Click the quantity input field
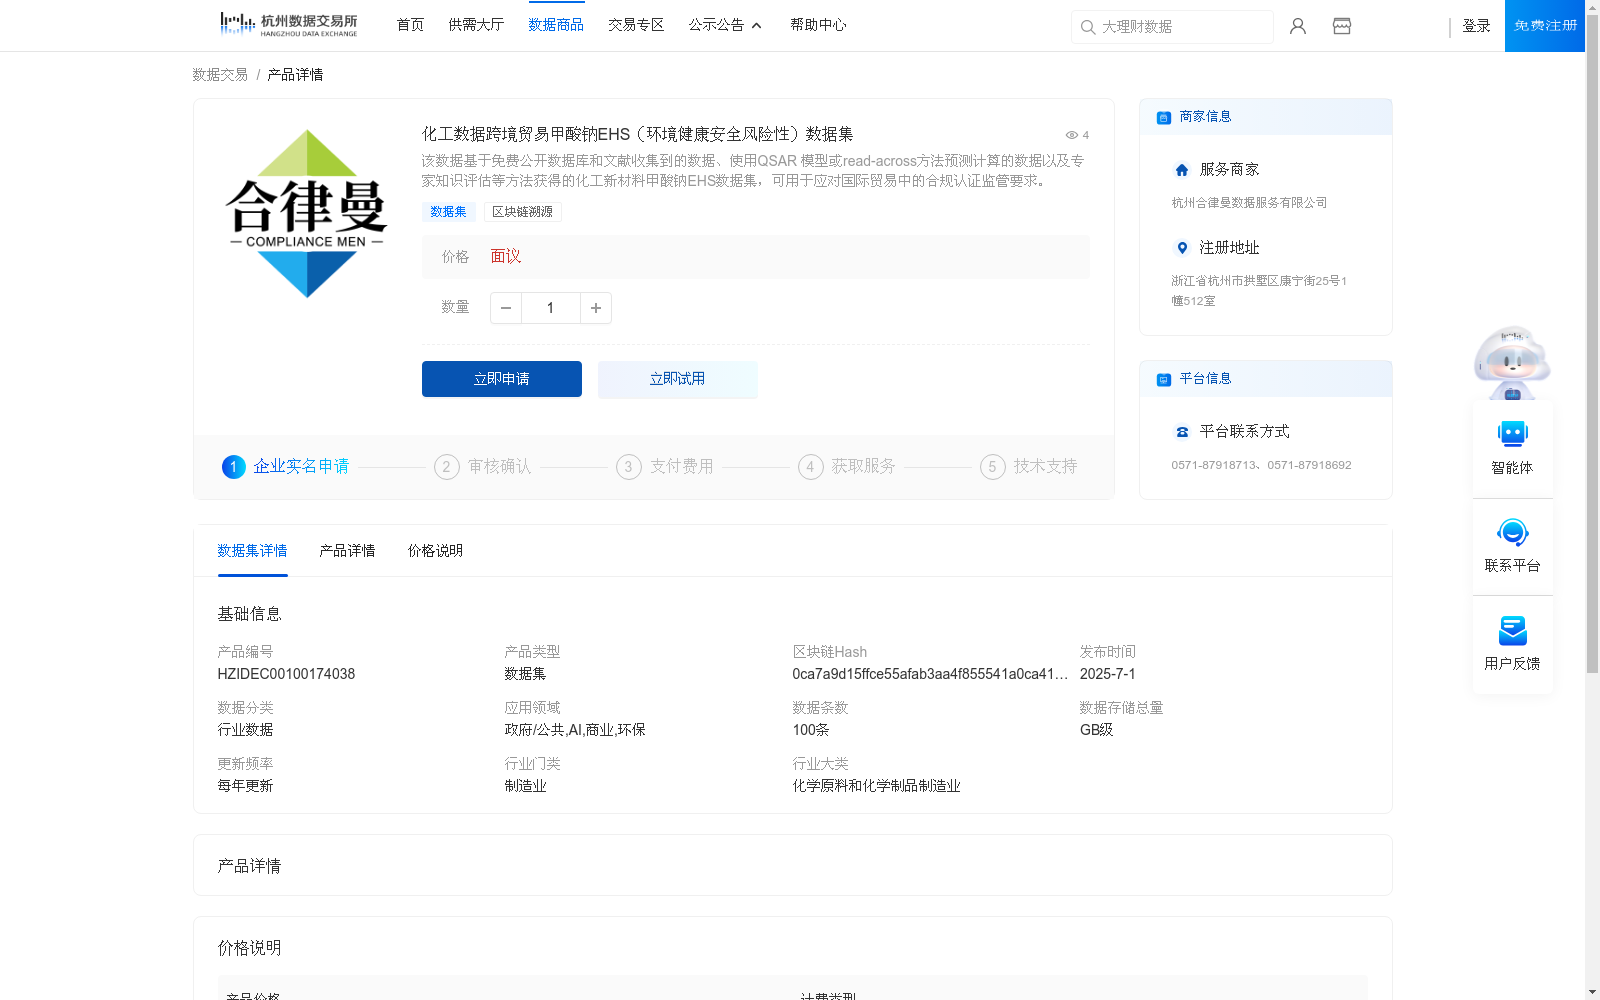This screenshot has height=1000, width=1600. pos(550,308)
